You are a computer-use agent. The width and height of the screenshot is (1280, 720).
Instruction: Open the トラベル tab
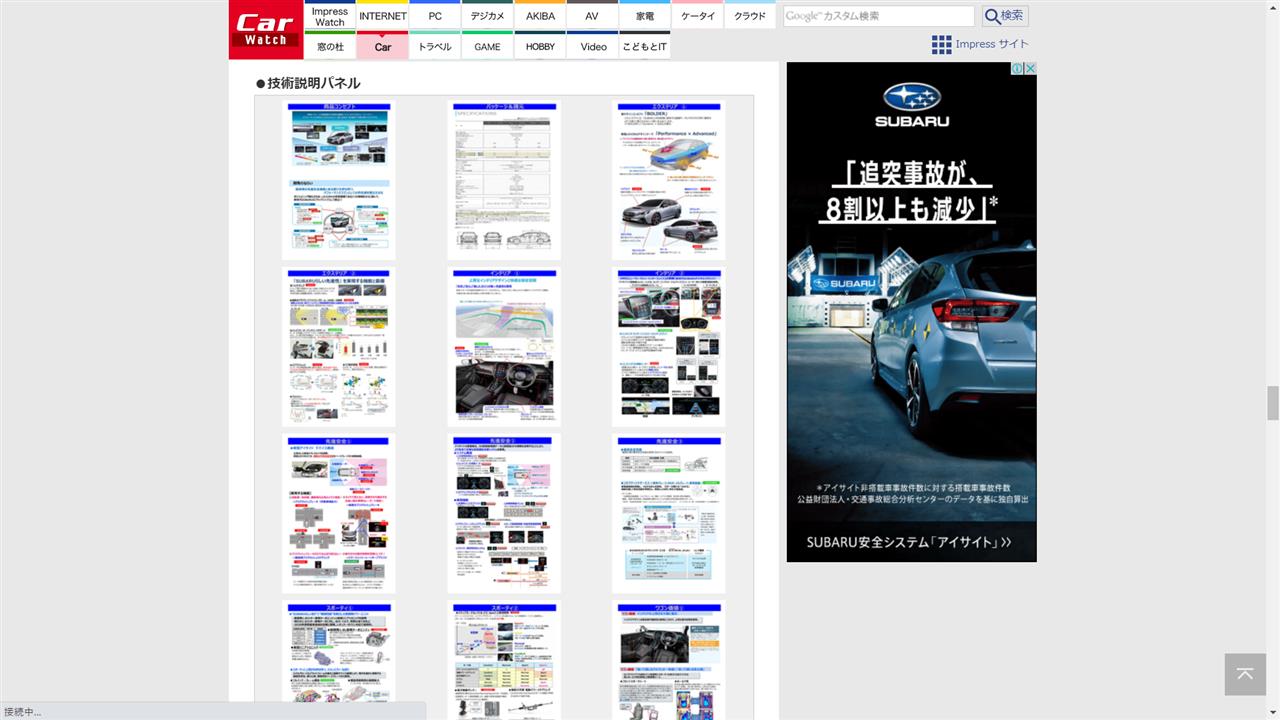point(435,46)
